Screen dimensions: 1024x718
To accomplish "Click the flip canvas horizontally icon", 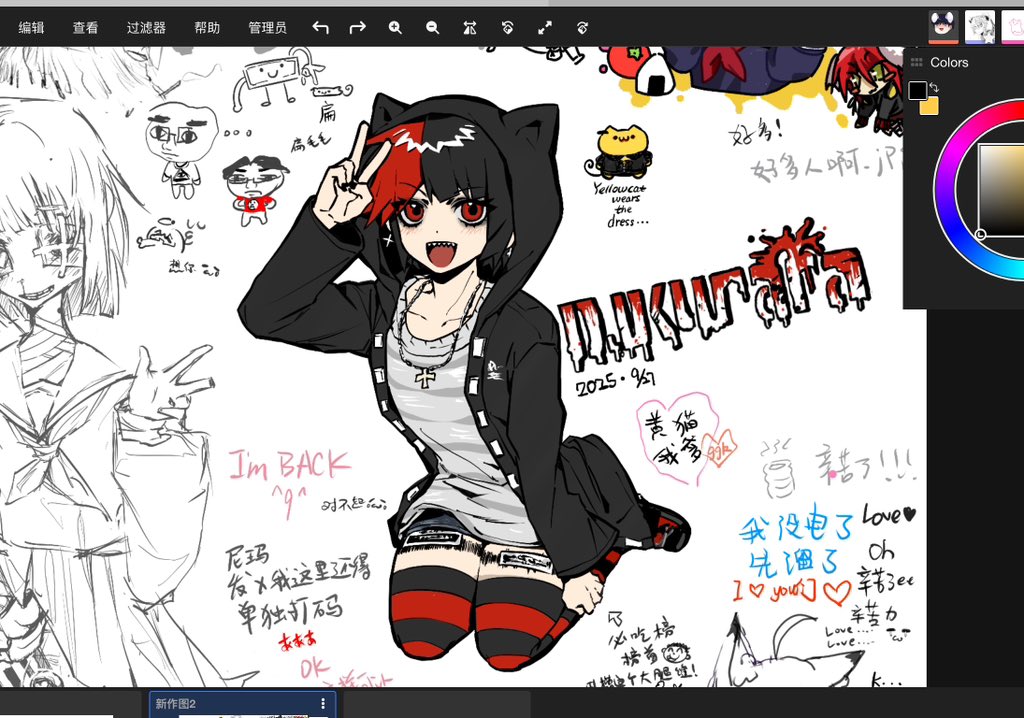I will [x=470, y=27].
